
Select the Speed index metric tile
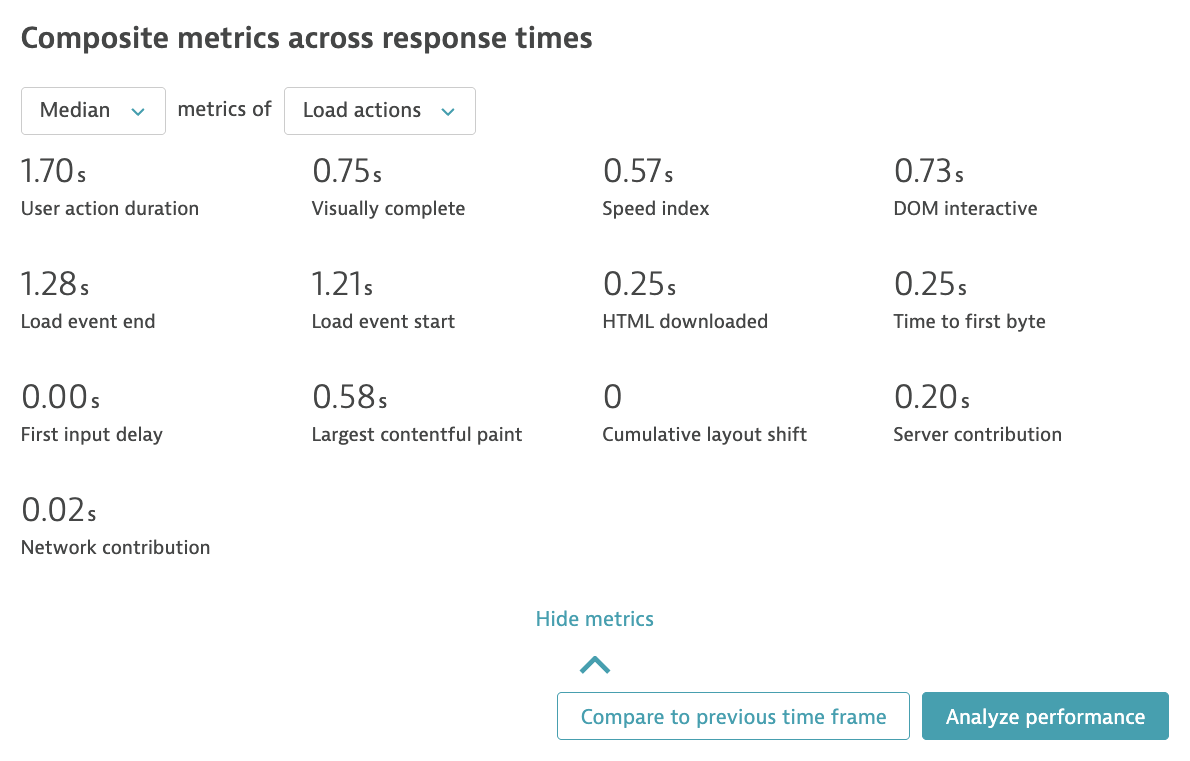point(656,187)
